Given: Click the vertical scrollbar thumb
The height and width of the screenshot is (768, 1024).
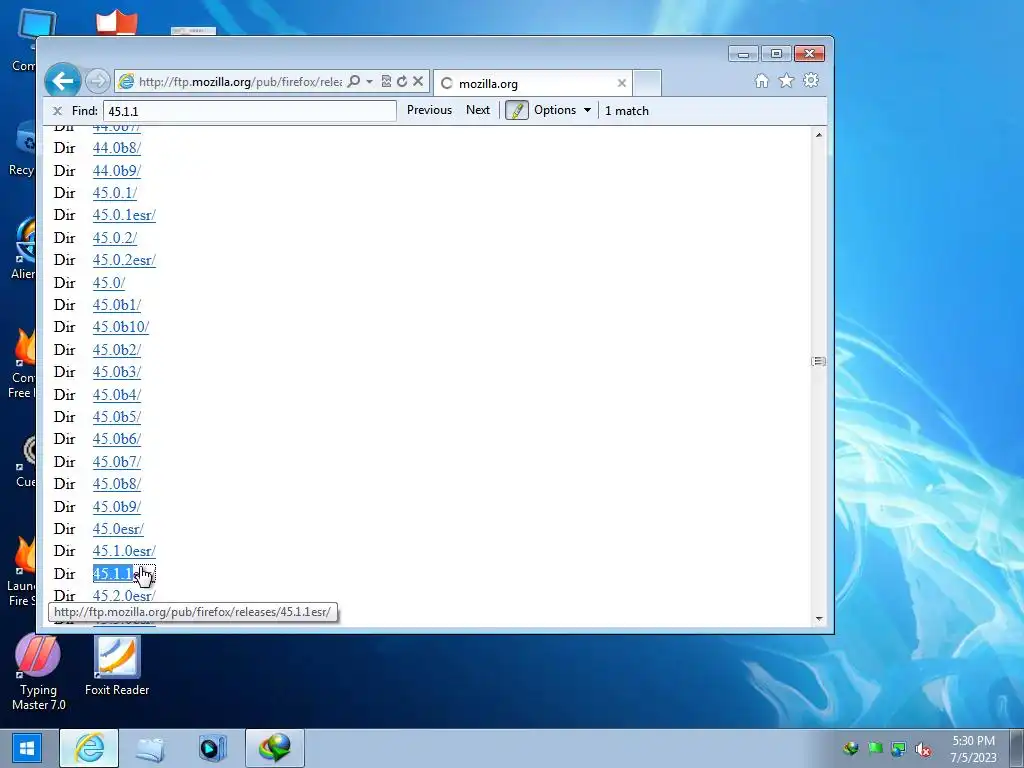Looking at the screenshot, I should click(x=819, y=361).
